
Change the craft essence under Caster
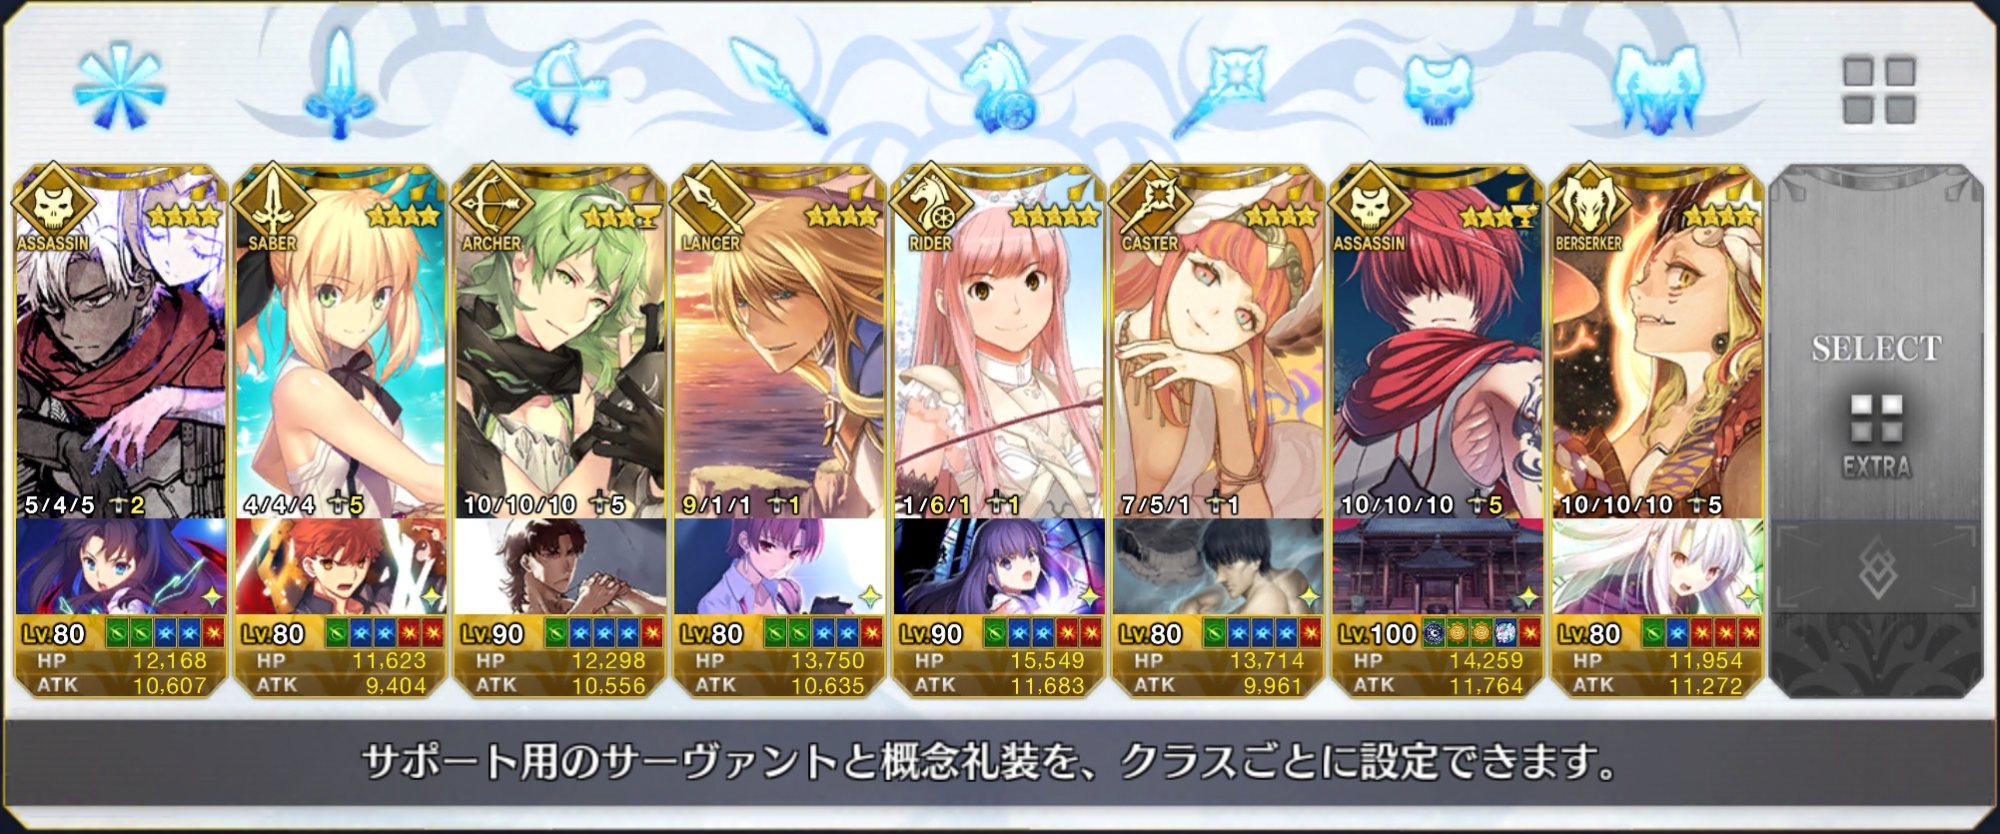[1218, 567]
